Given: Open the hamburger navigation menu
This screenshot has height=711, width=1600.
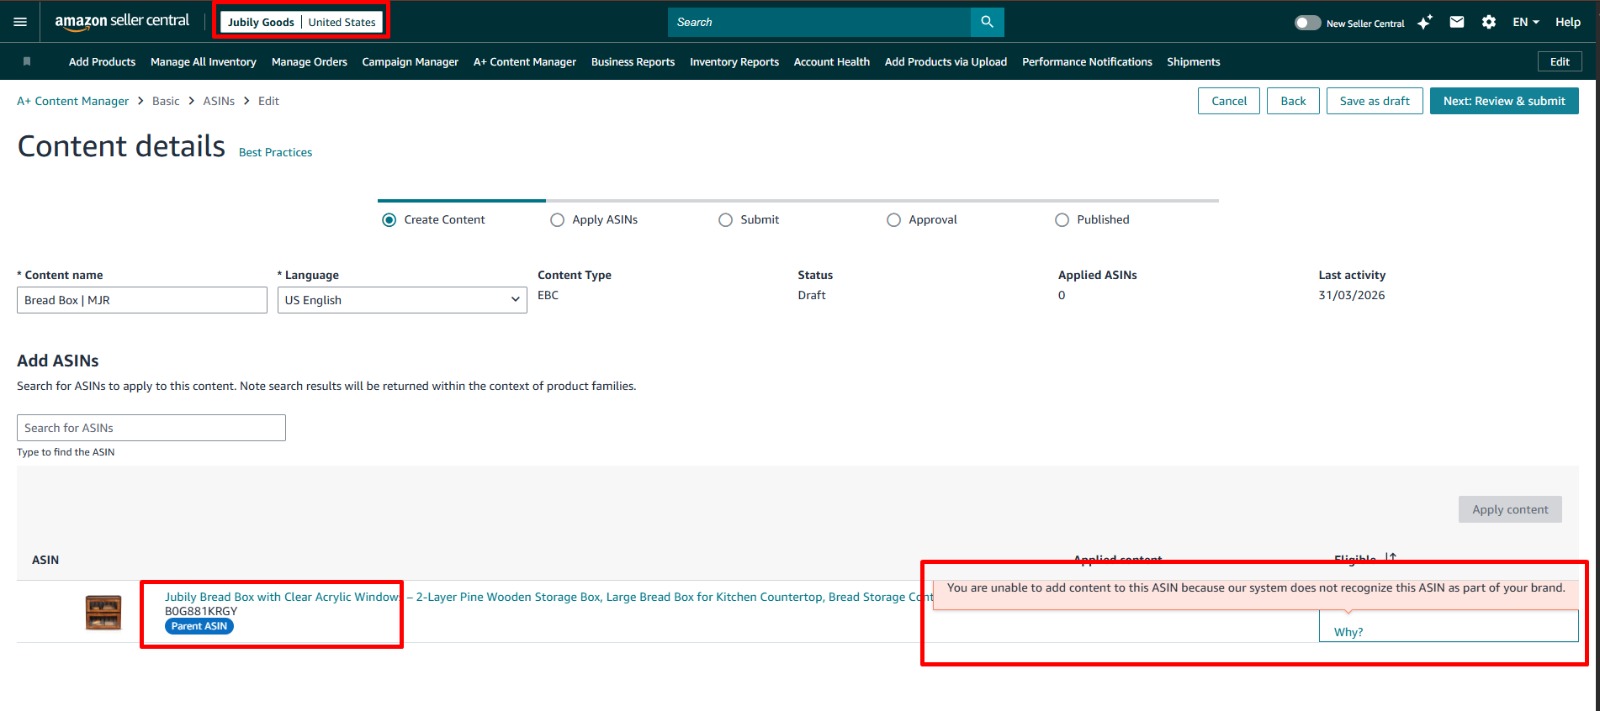Looking at the screenshot, I should point(20,21).
